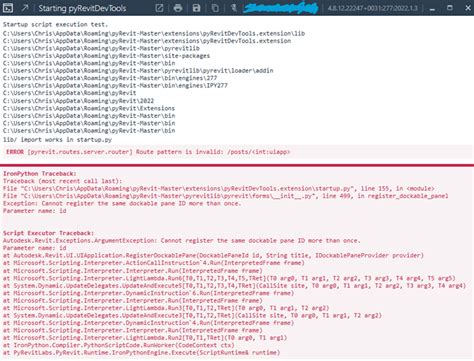Click the 'ActionCallInstruction`4.Run' stack line
Image resolution: width=474 pixels, height=361 pixels.
point(154,263)
